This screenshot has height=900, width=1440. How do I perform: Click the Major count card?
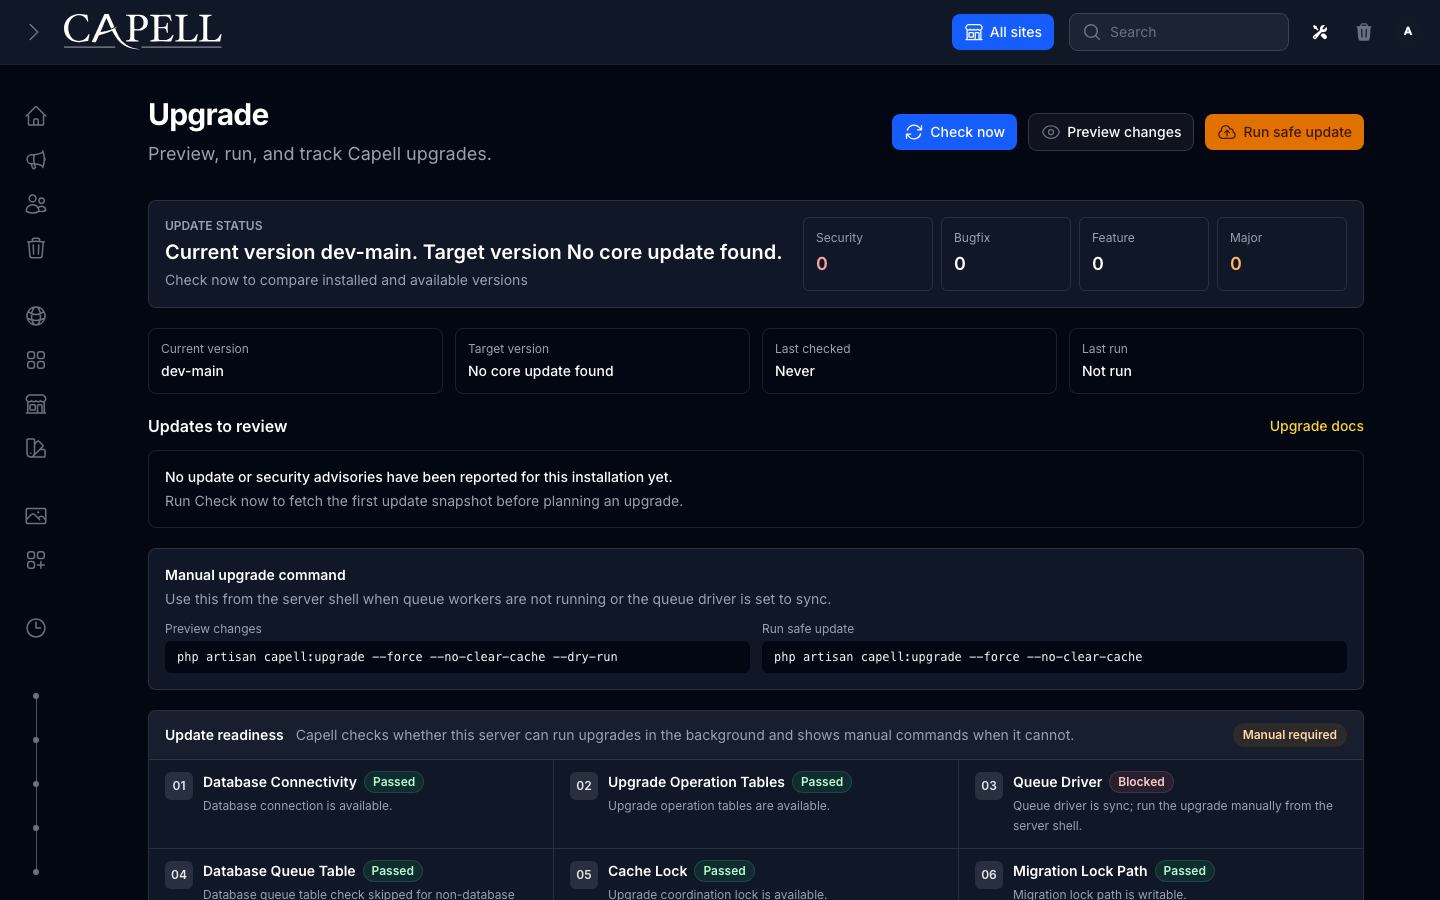(1282, 254)
